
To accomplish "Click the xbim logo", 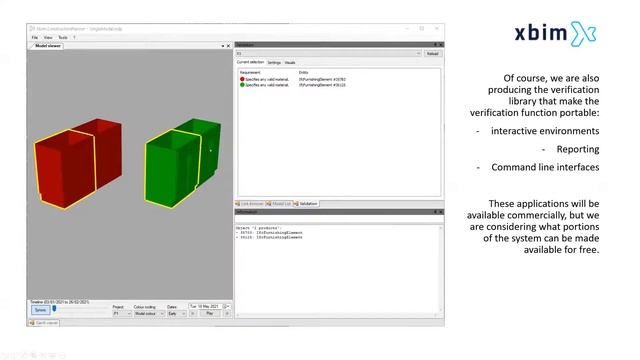I will pos(556,33).
